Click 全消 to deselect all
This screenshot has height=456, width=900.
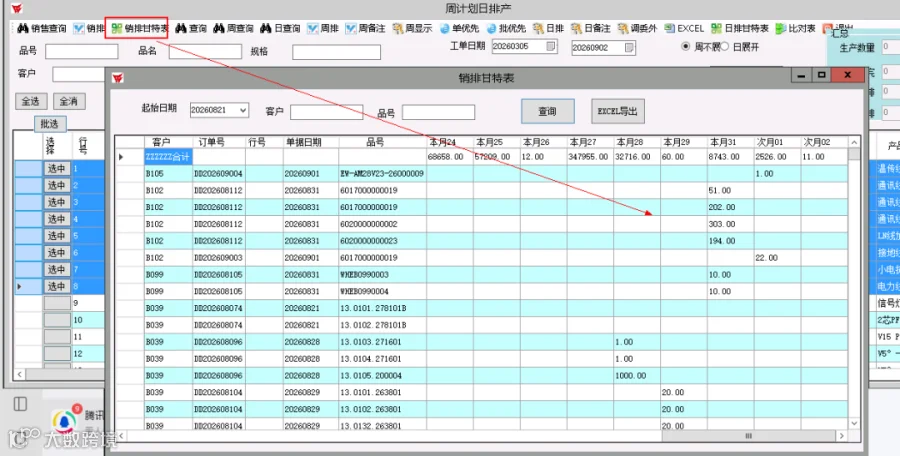[x=69, y=101]
